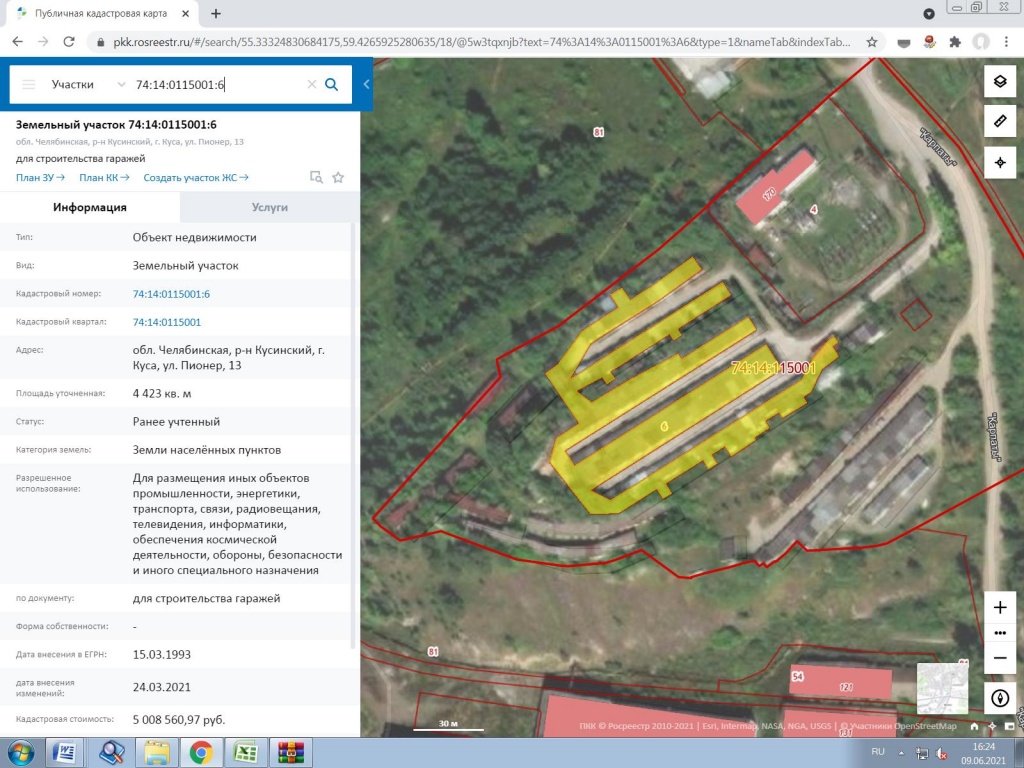This screenshot has height=768, width=1024.
Task: Open a new browser tab
Action: [216, 13]
